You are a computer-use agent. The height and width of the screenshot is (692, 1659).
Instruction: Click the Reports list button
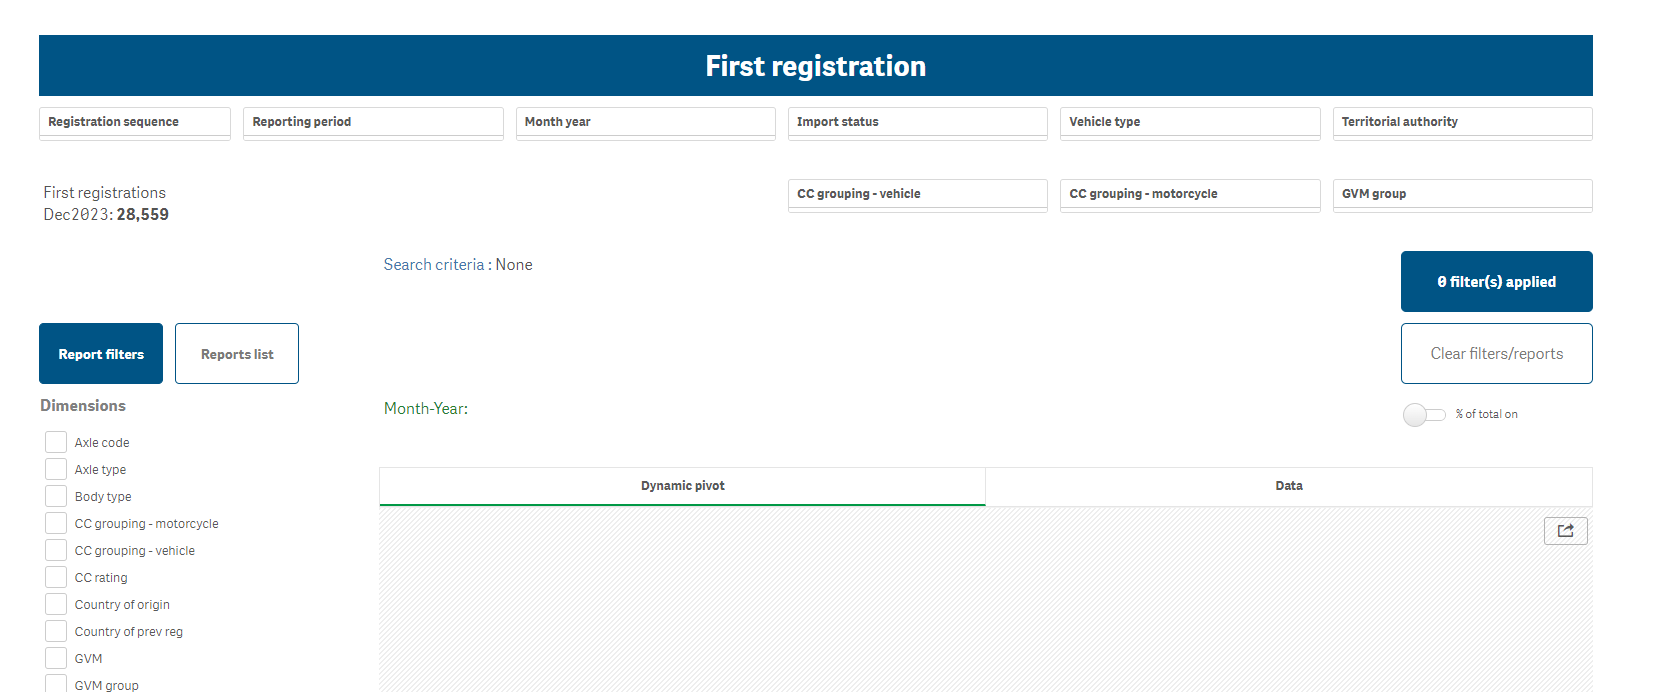click(237, 354)
